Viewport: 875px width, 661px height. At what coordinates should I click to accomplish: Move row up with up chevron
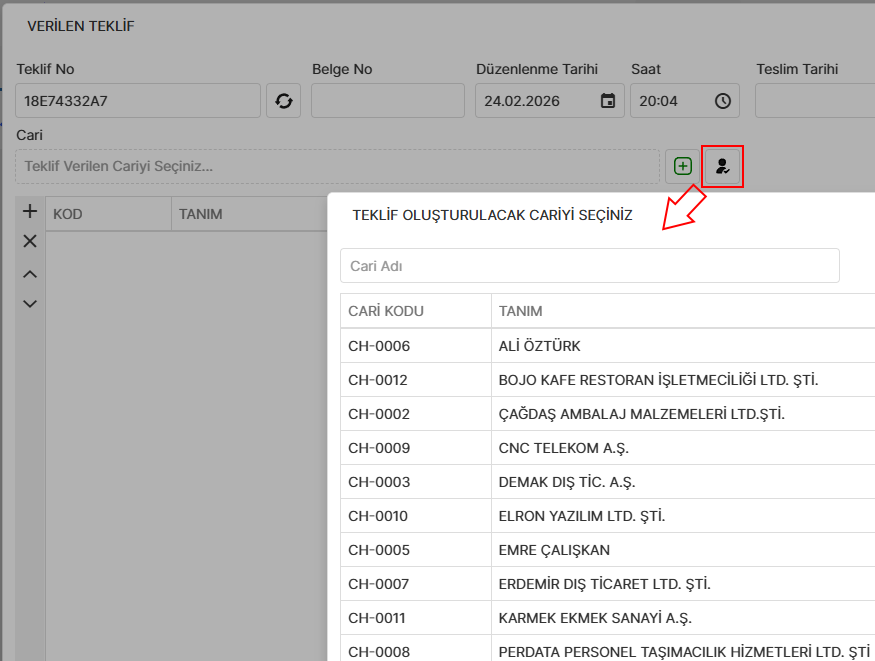pos(30,274)
